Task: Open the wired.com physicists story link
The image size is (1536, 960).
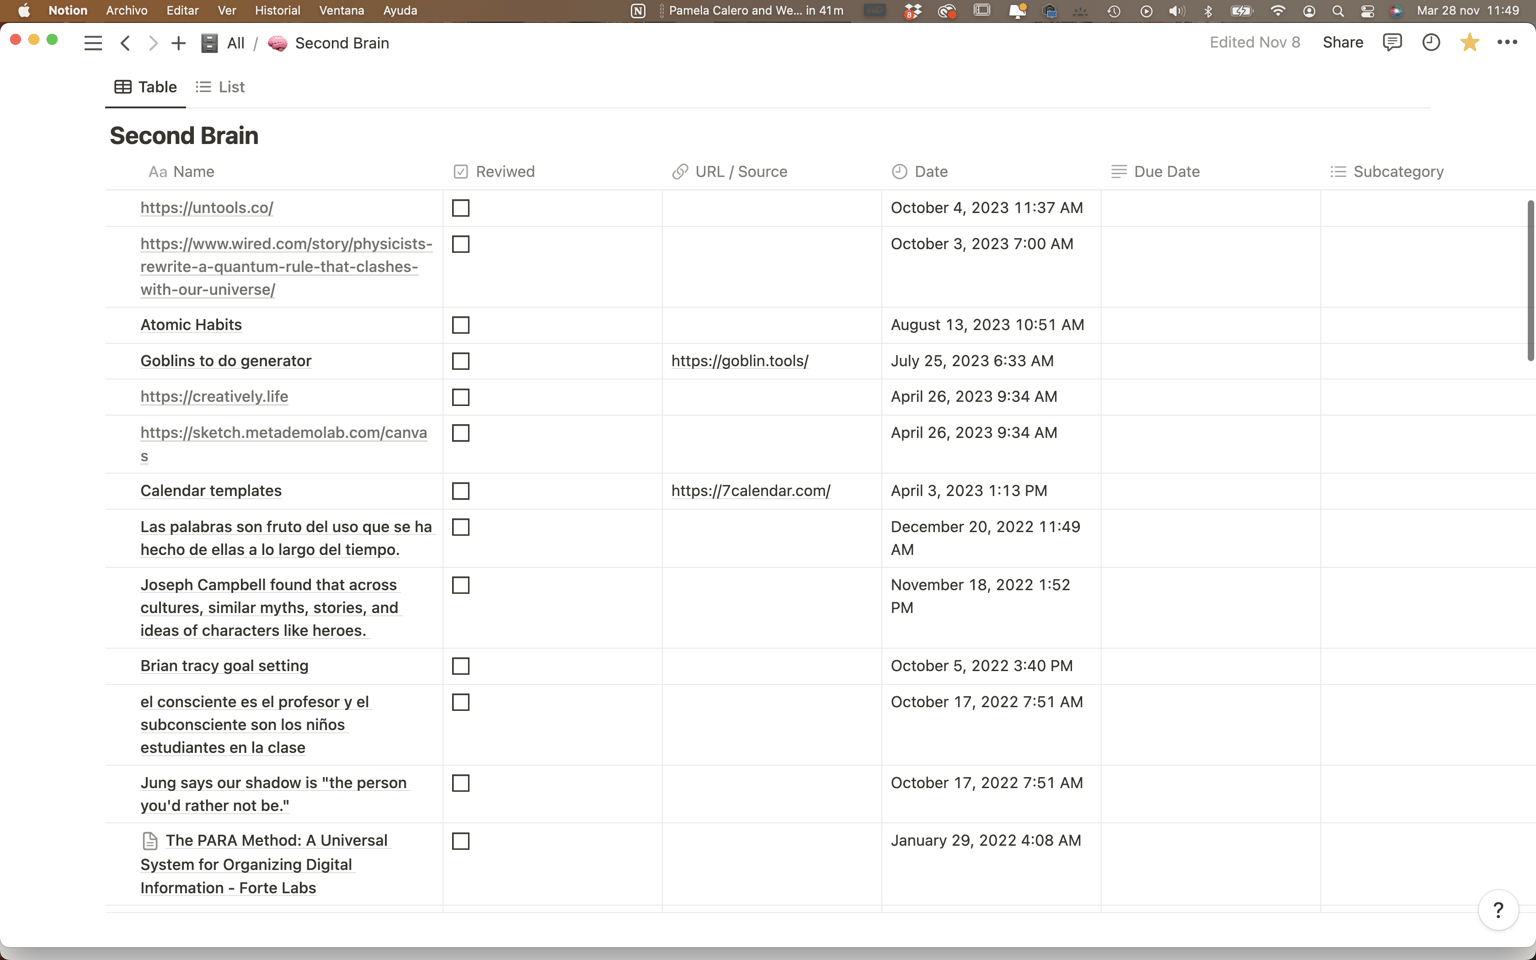Action: pyautogui.click(x=287, y=267)
